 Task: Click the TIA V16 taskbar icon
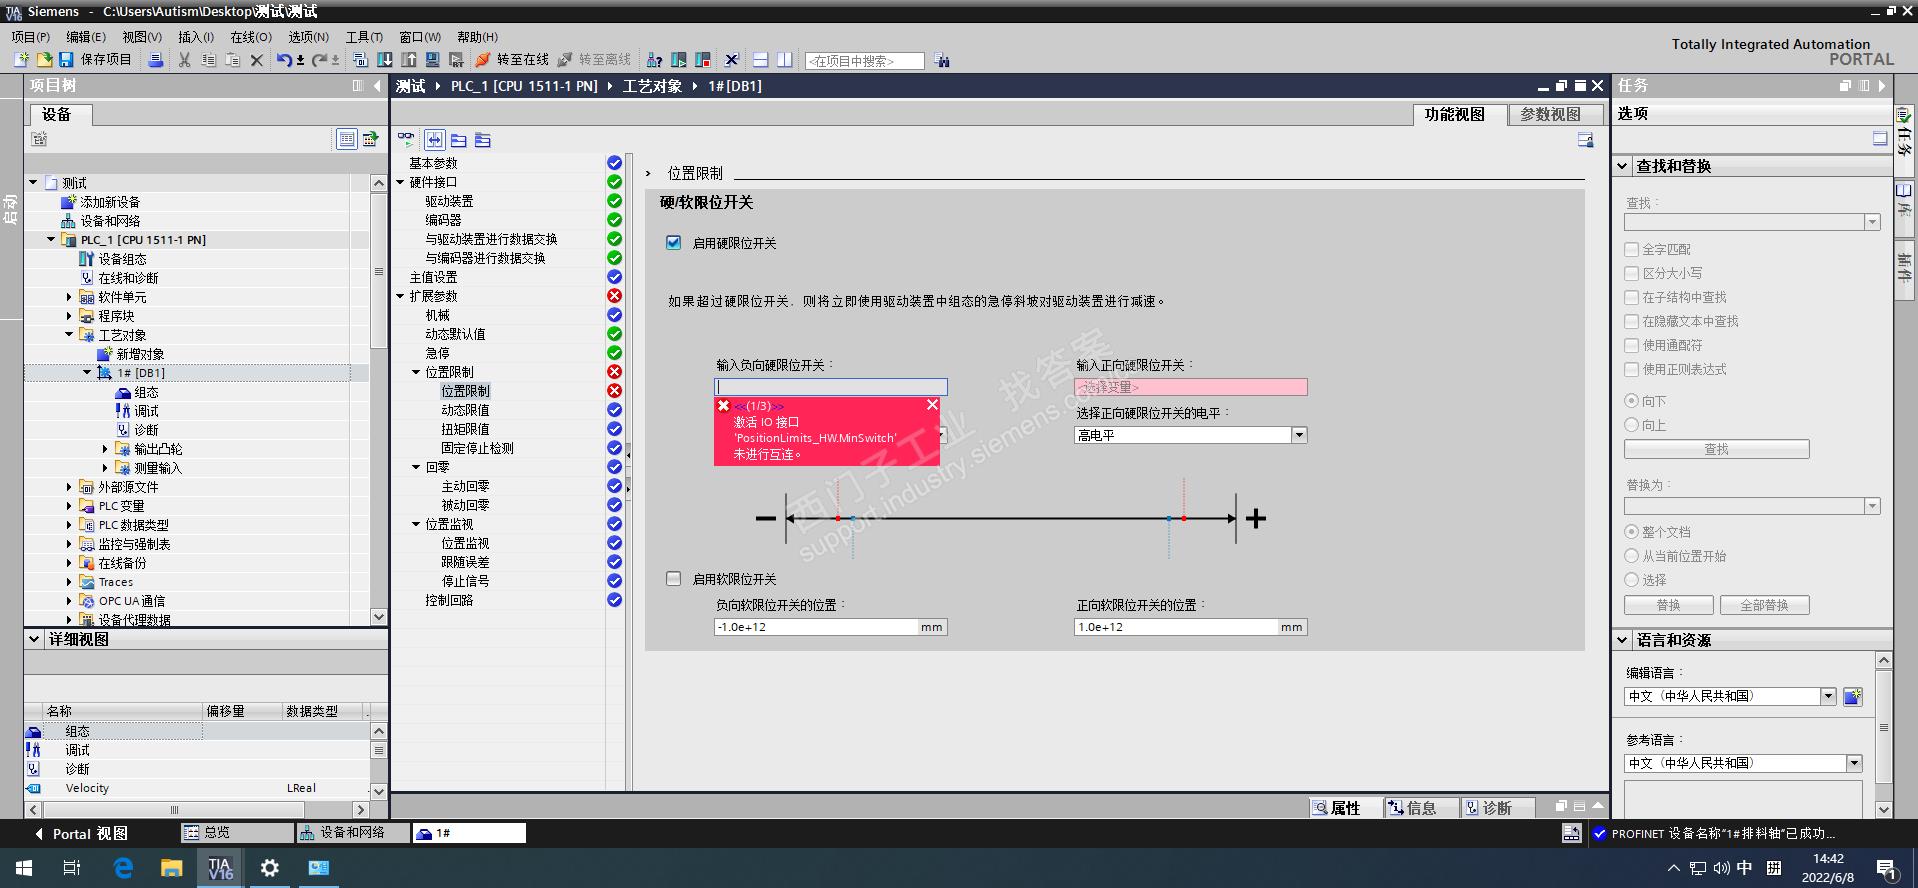(221, 868)
